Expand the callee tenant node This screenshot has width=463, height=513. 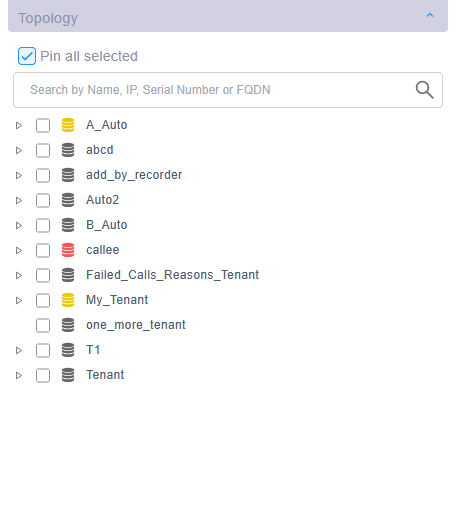[x=19, y=250]
